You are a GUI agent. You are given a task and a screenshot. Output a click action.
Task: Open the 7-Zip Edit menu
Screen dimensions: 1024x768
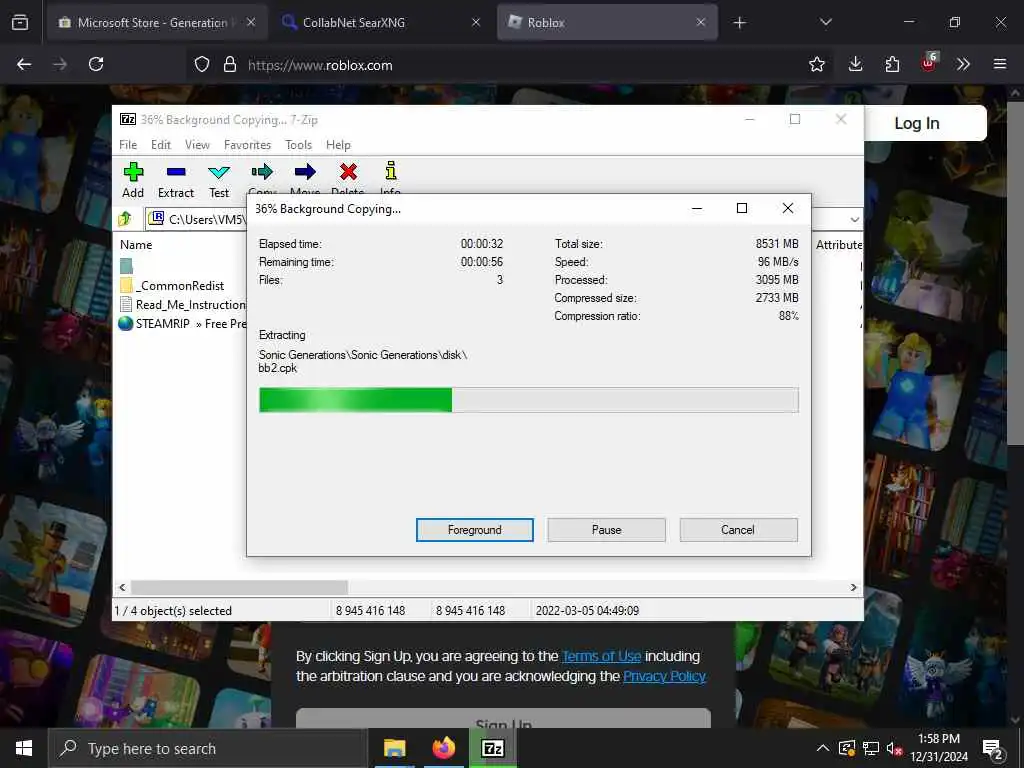pos(161,145)
